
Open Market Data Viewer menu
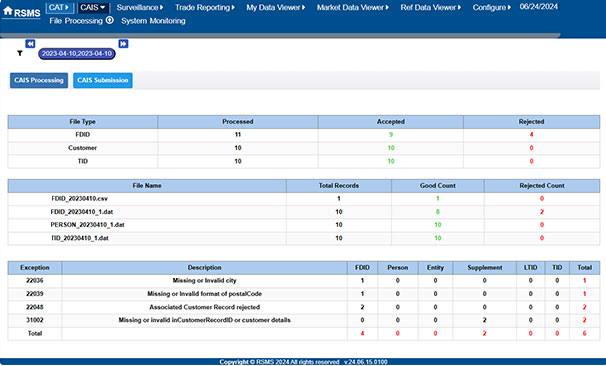(352, 7)
